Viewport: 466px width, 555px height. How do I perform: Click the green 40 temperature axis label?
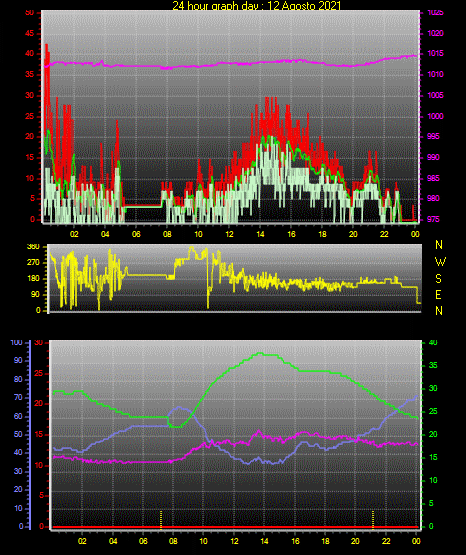(x=433, y=342)
